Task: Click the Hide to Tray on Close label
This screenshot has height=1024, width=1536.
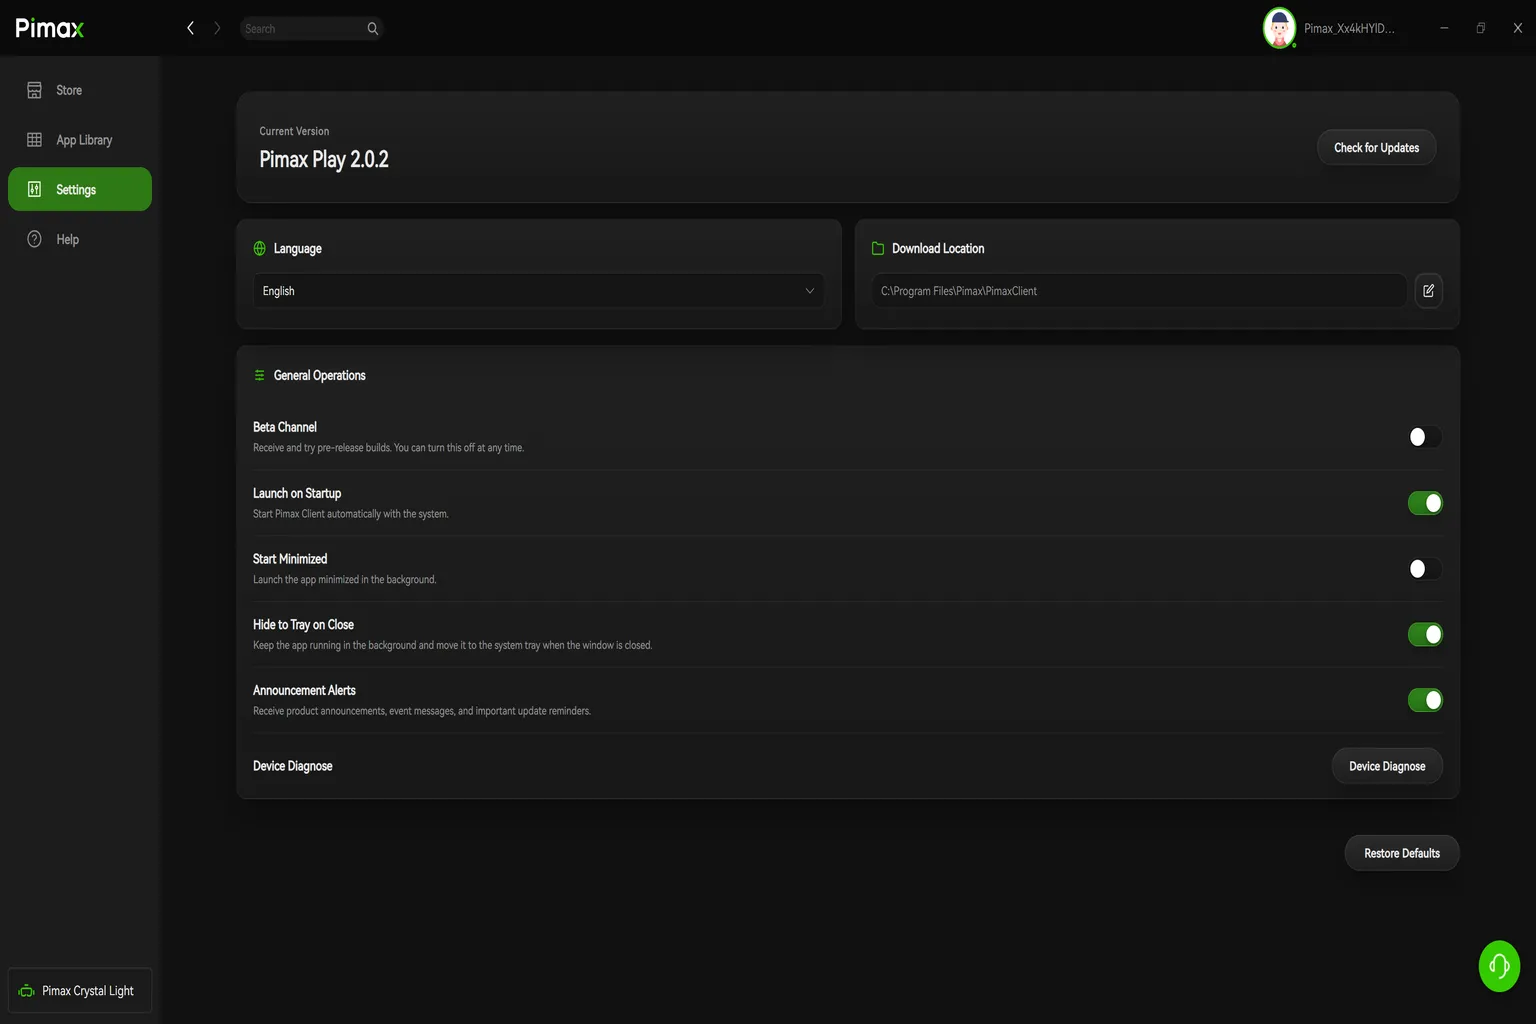Action: tap(303, 625)
